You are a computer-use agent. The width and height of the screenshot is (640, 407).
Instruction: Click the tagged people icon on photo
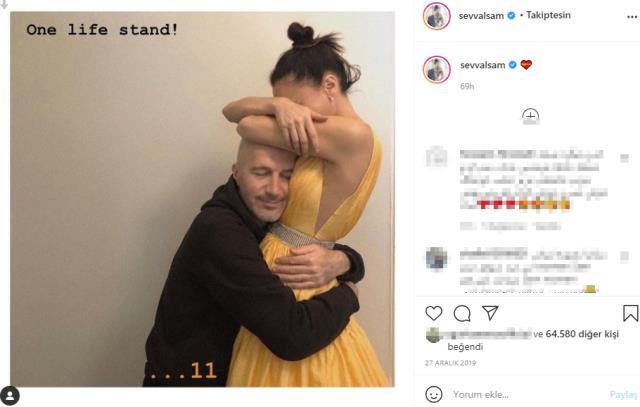(x=10, y=396)
